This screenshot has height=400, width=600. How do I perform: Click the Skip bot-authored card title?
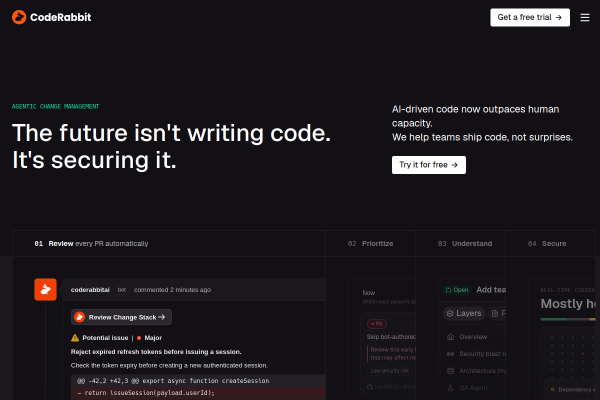(391, 337)
